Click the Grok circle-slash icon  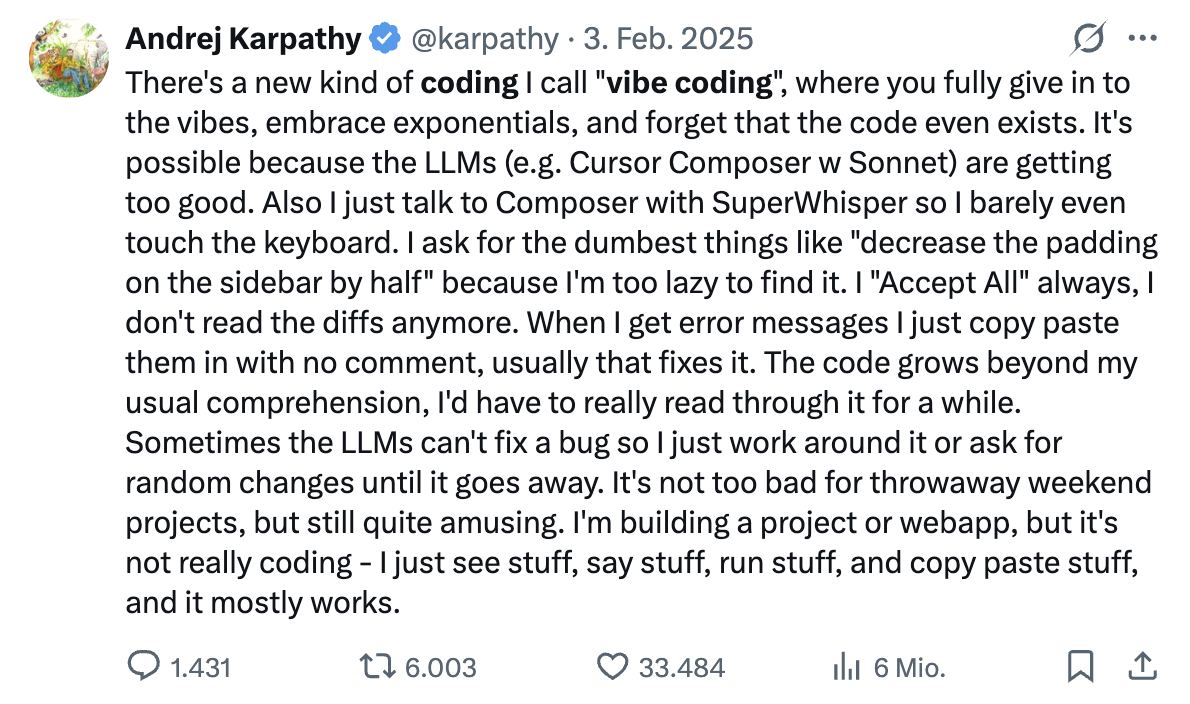coord(1086,40)
